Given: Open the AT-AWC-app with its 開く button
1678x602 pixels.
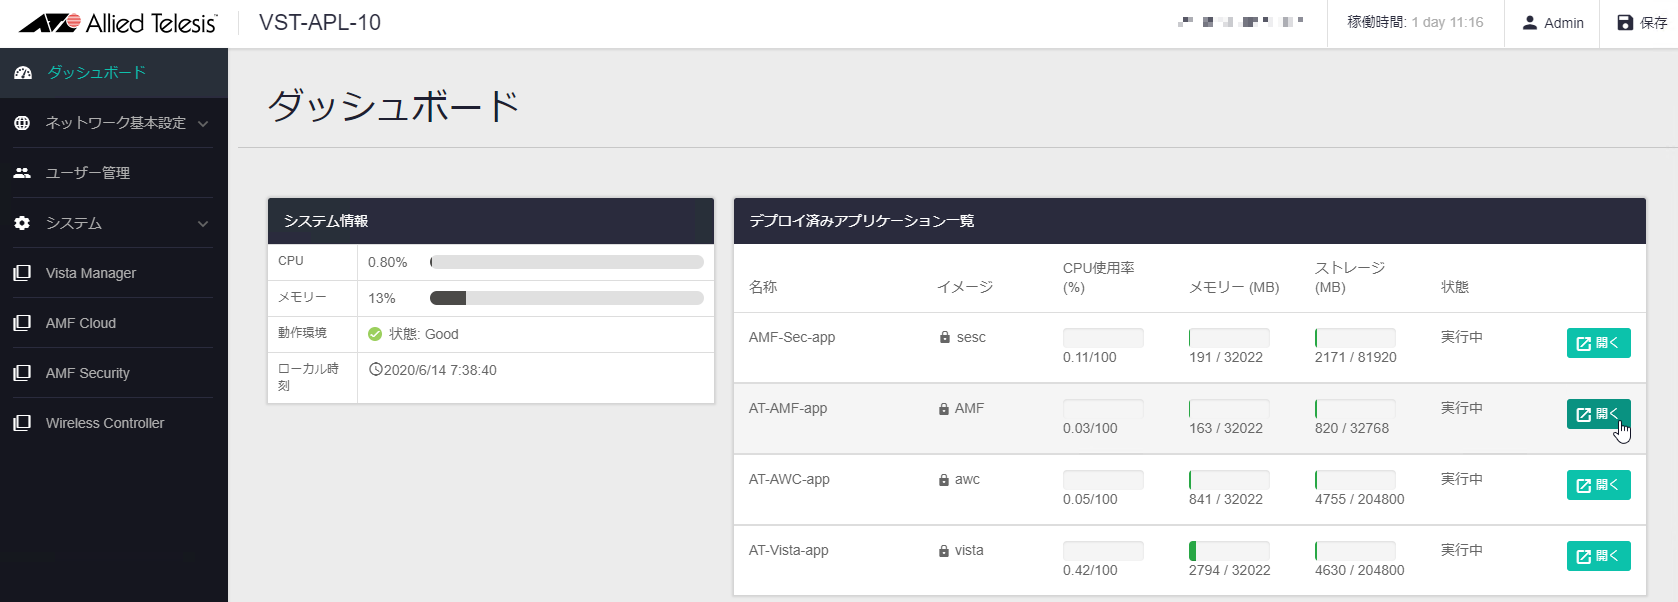Looking at the screenshot, I should click(x=1598, y=485).
